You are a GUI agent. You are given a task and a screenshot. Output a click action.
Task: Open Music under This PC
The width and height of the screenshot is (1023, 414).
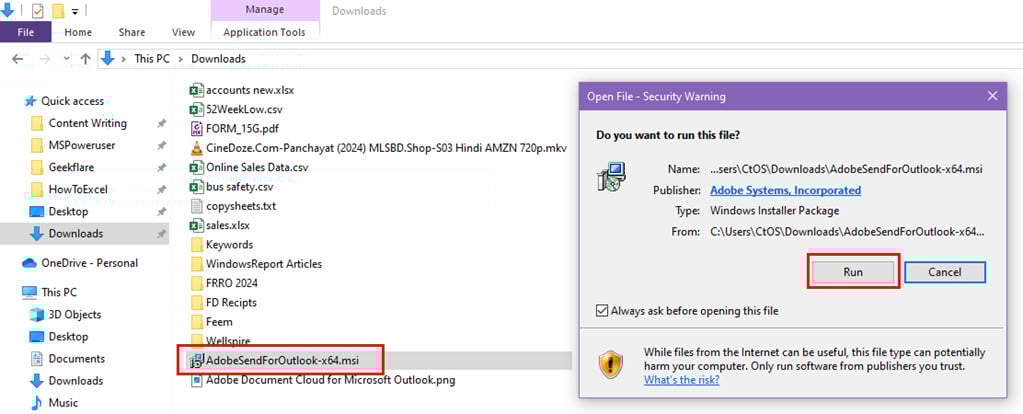pyautogui.click(x=63, y=403)
